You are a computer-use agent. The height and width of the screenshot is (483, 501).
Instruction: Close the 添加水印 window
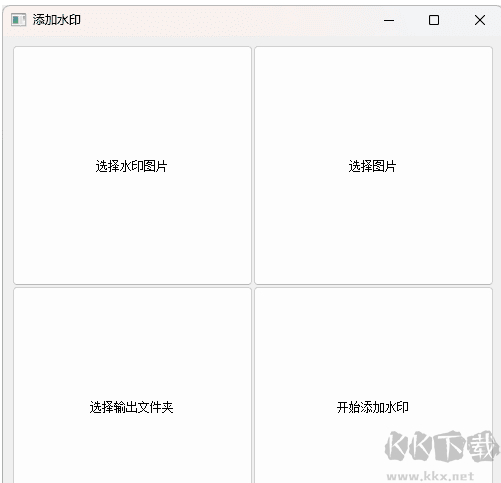[x=480, y=20]
